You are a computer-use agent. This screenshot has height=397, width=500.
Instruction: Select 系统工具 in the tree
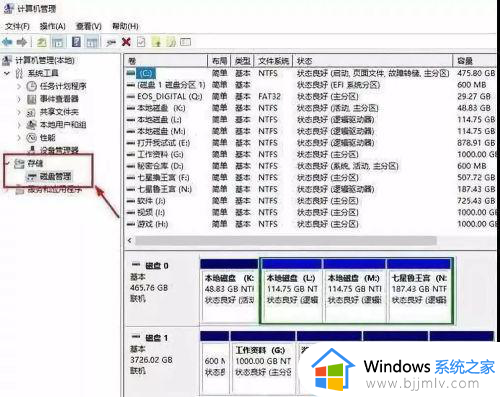click(43, 73)
